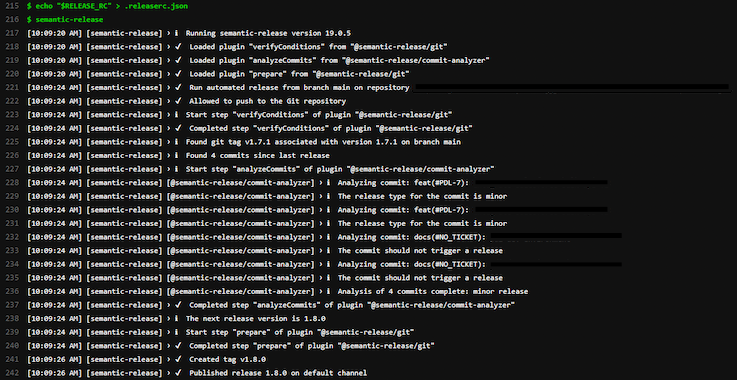Select the Start step "analyzeCommits" line
The height and width of the screenshot is (380, 737).
coord(340,169)
